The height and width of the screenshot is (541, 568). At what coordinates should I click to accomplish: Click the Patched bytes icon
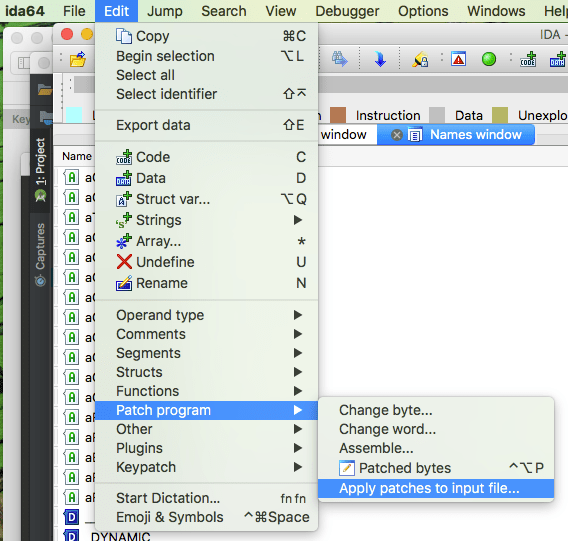347,468
